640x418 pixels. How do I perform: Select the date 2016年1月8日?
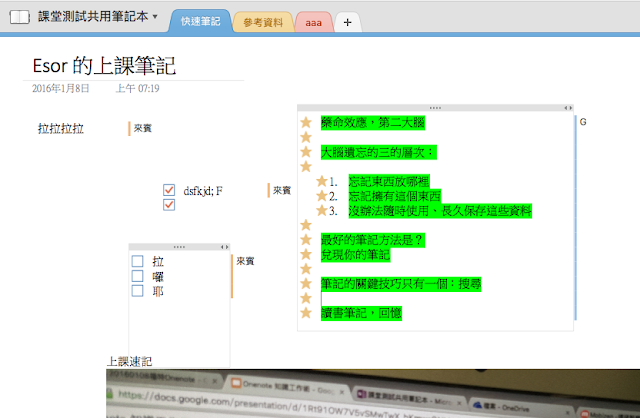[x=61, y=88]
